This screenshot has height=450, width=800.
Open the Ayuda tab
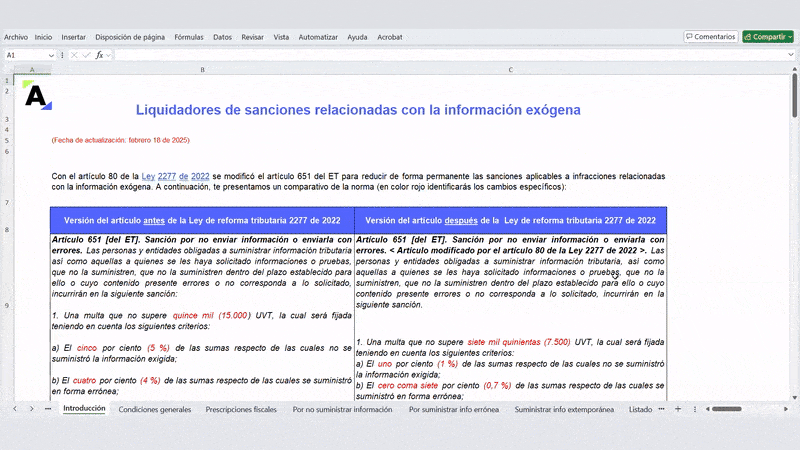pos(357,37)
